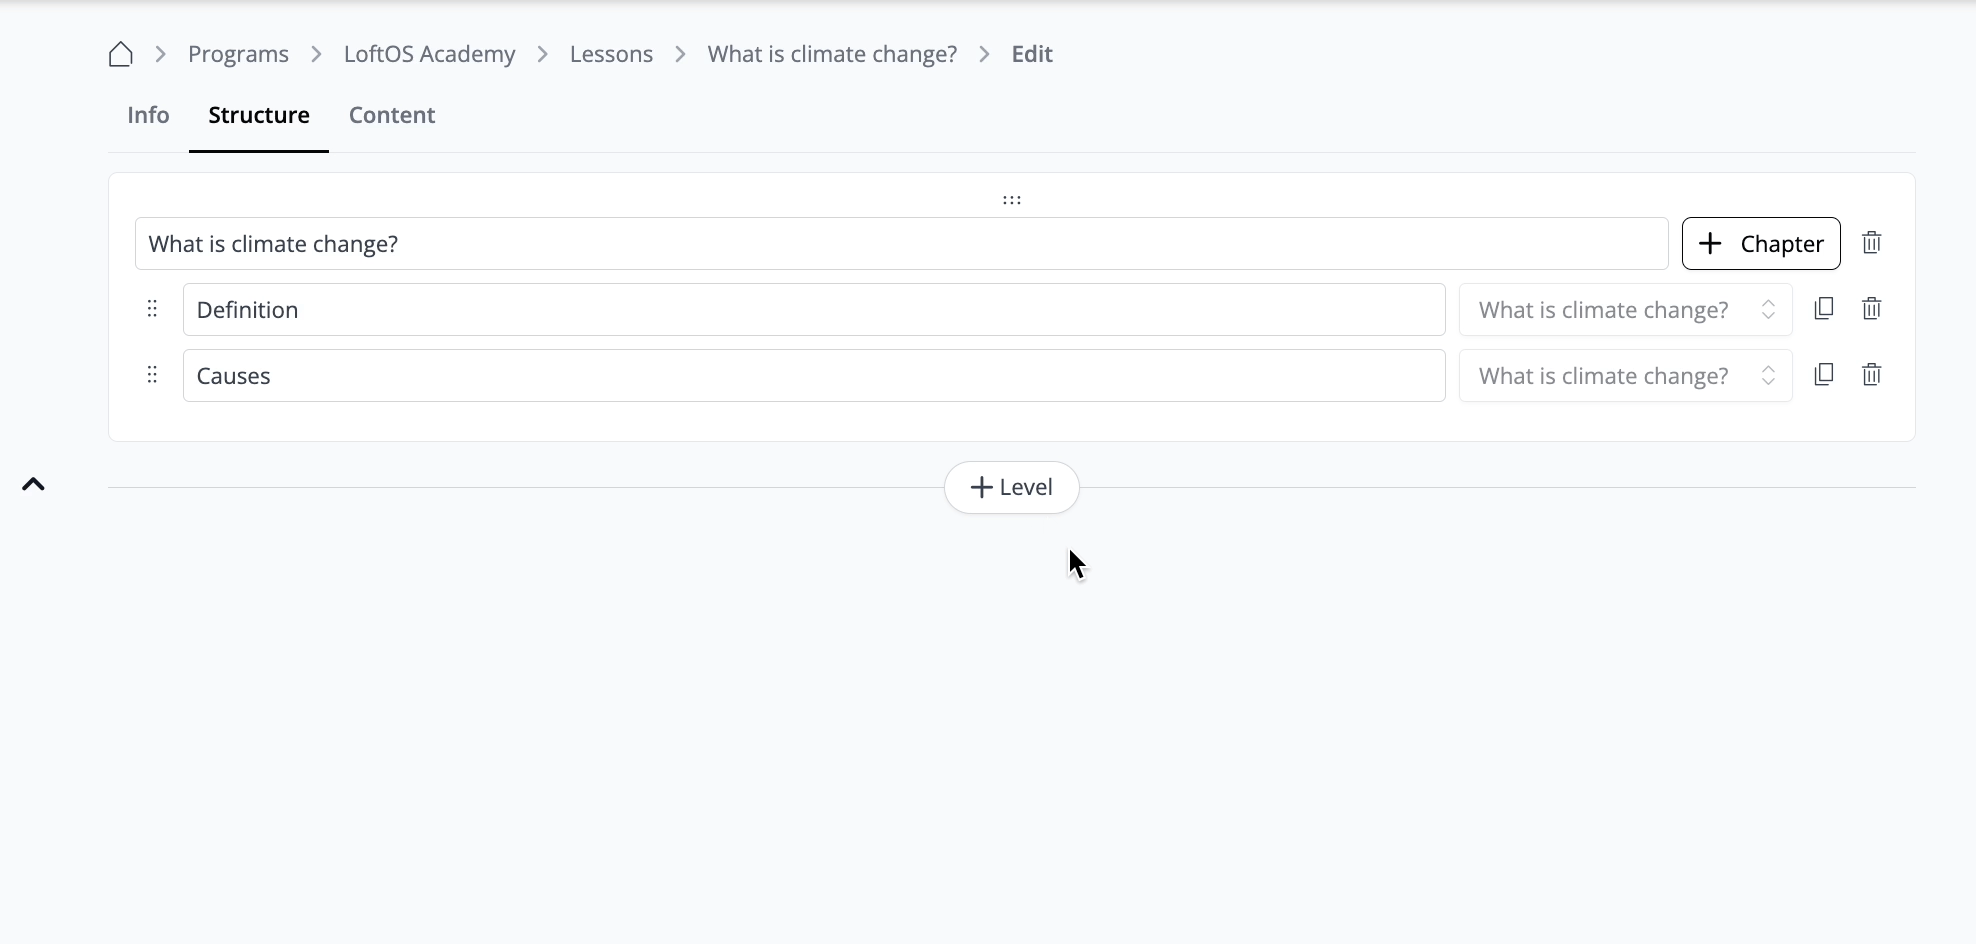Collapse using the left chevron up arrow
The height and width of the screenshot is (944, 1976).
pyautogui.click(x=33, y=485)
